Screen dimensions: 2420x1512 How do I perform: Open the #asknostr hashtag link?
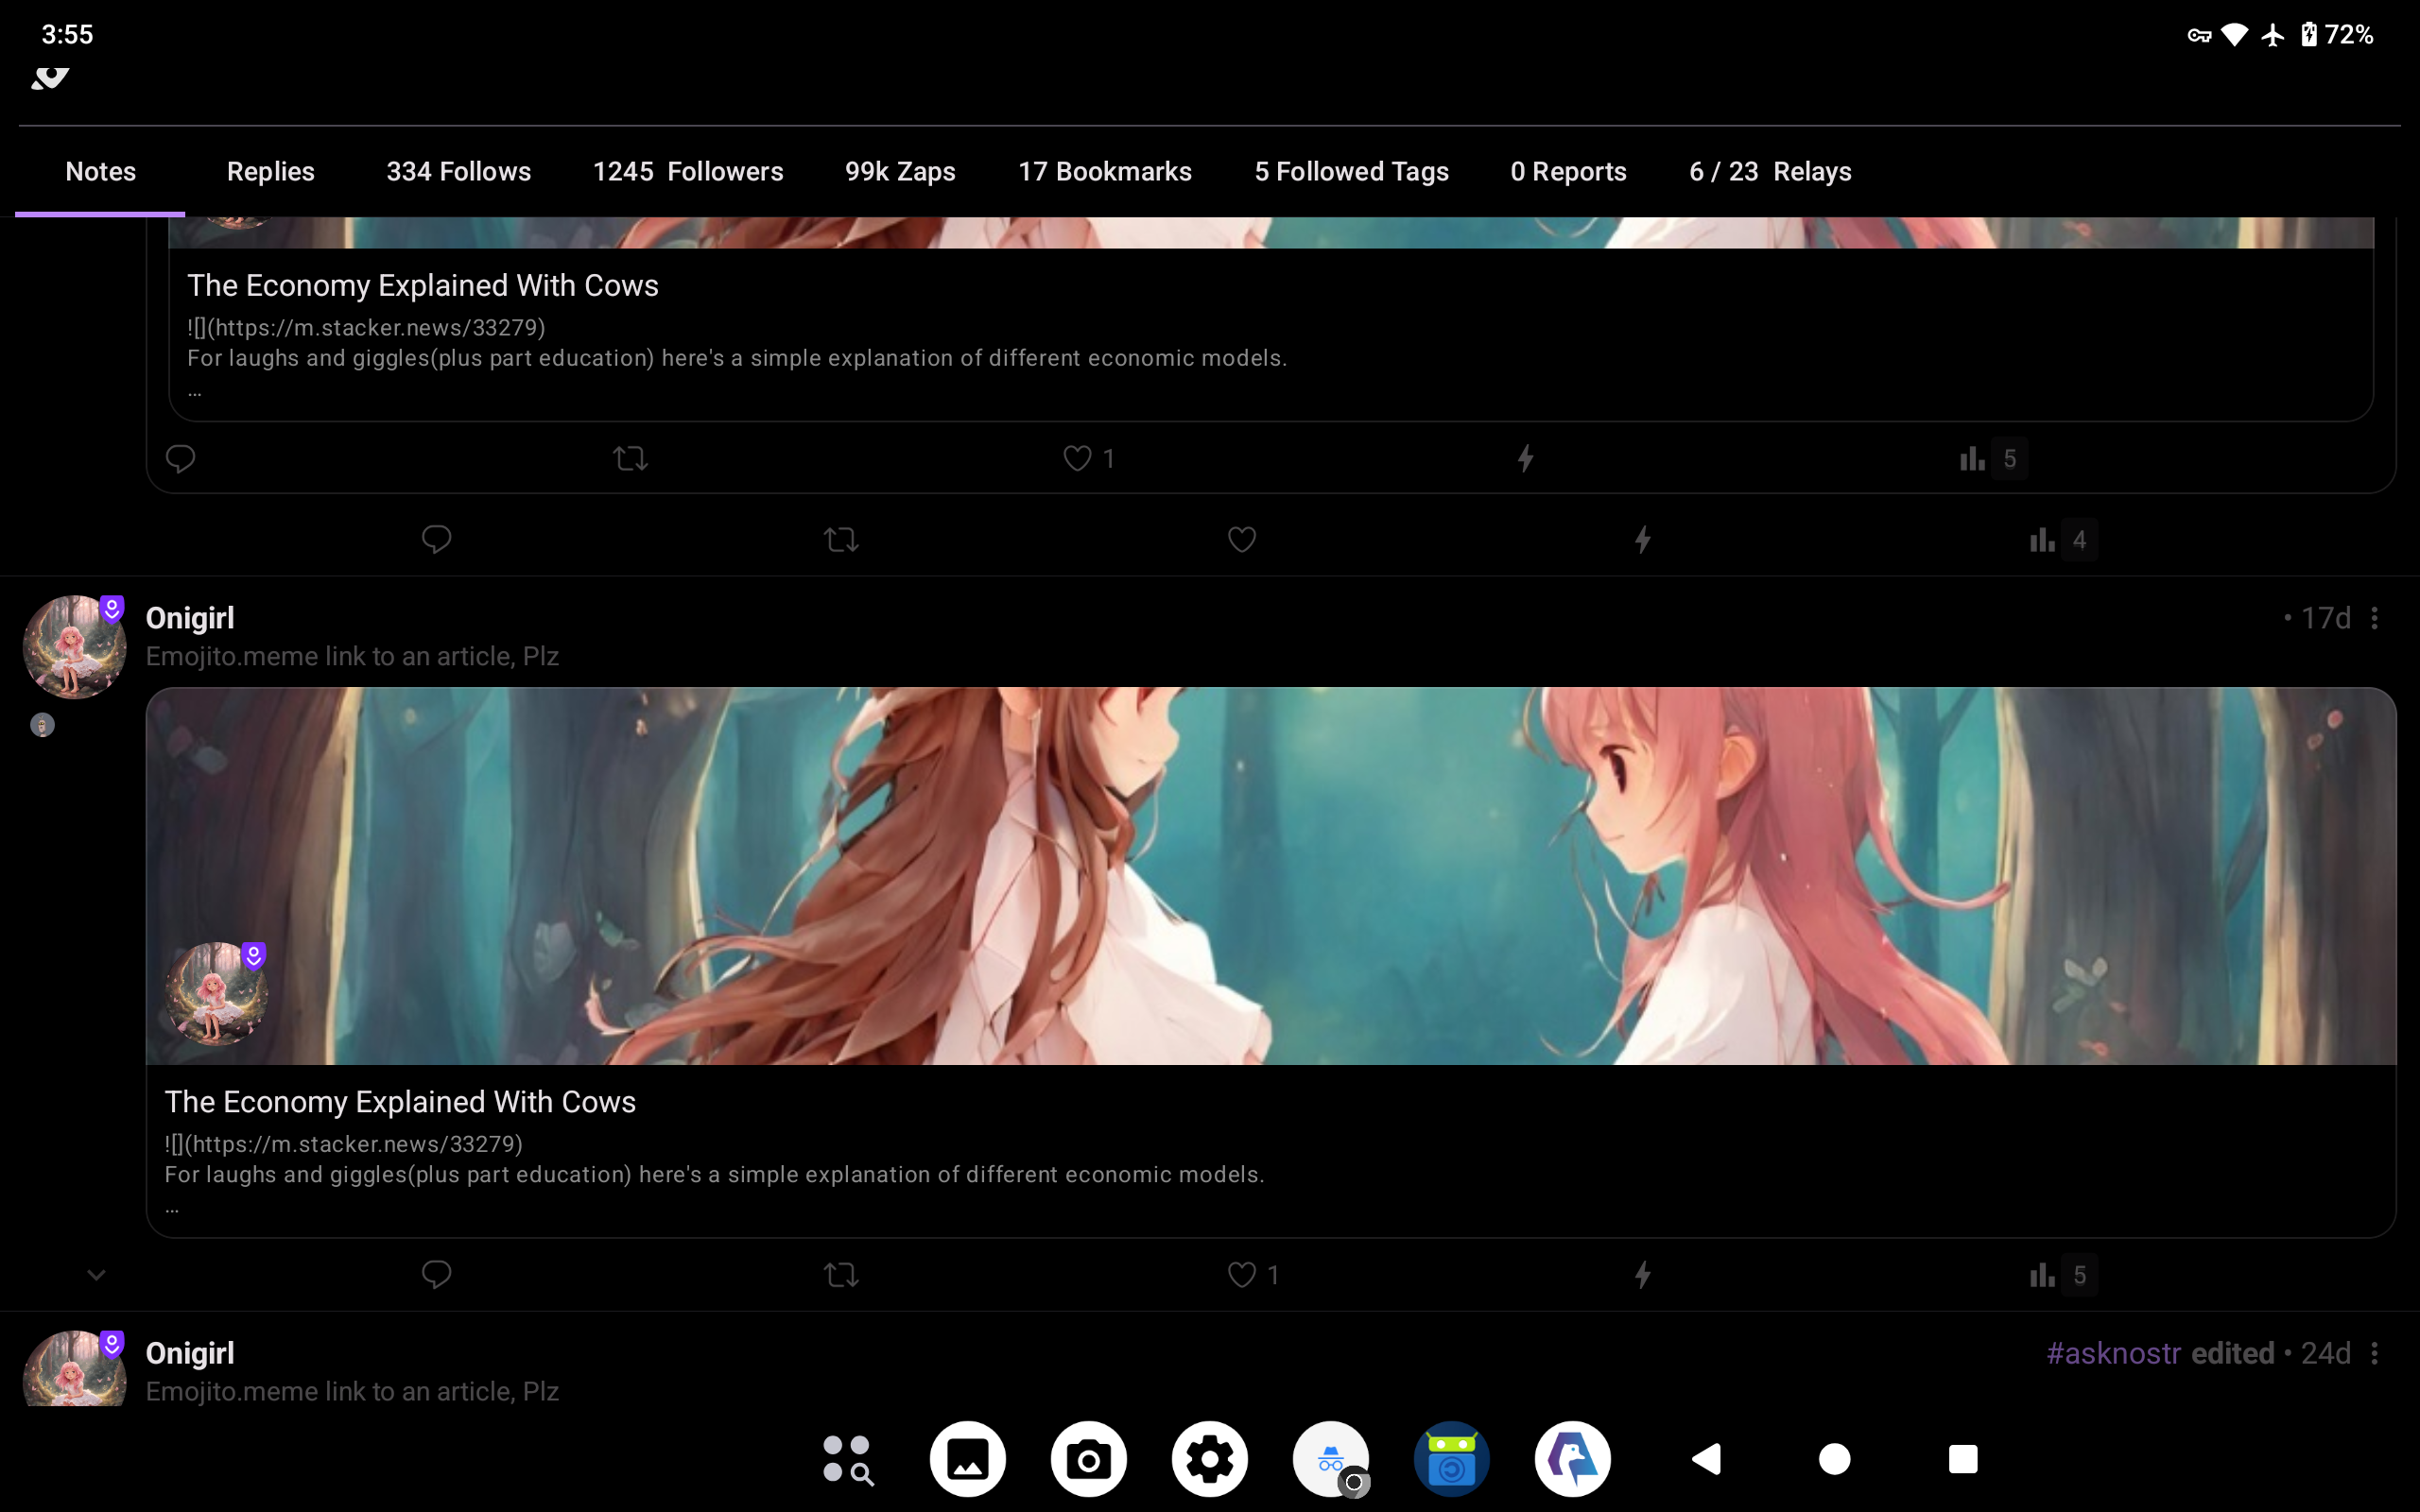coord(2112,1353)
